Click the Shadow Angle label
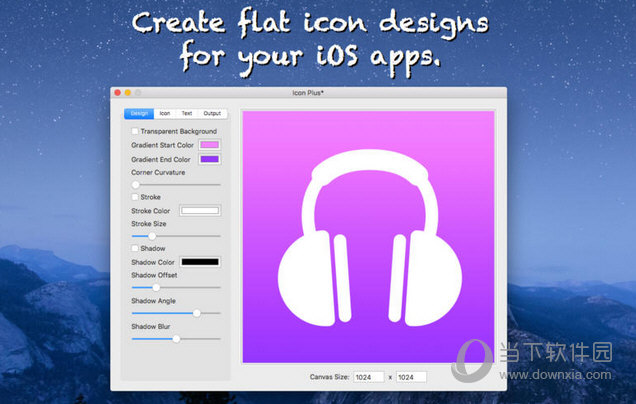 coord(153,301)
